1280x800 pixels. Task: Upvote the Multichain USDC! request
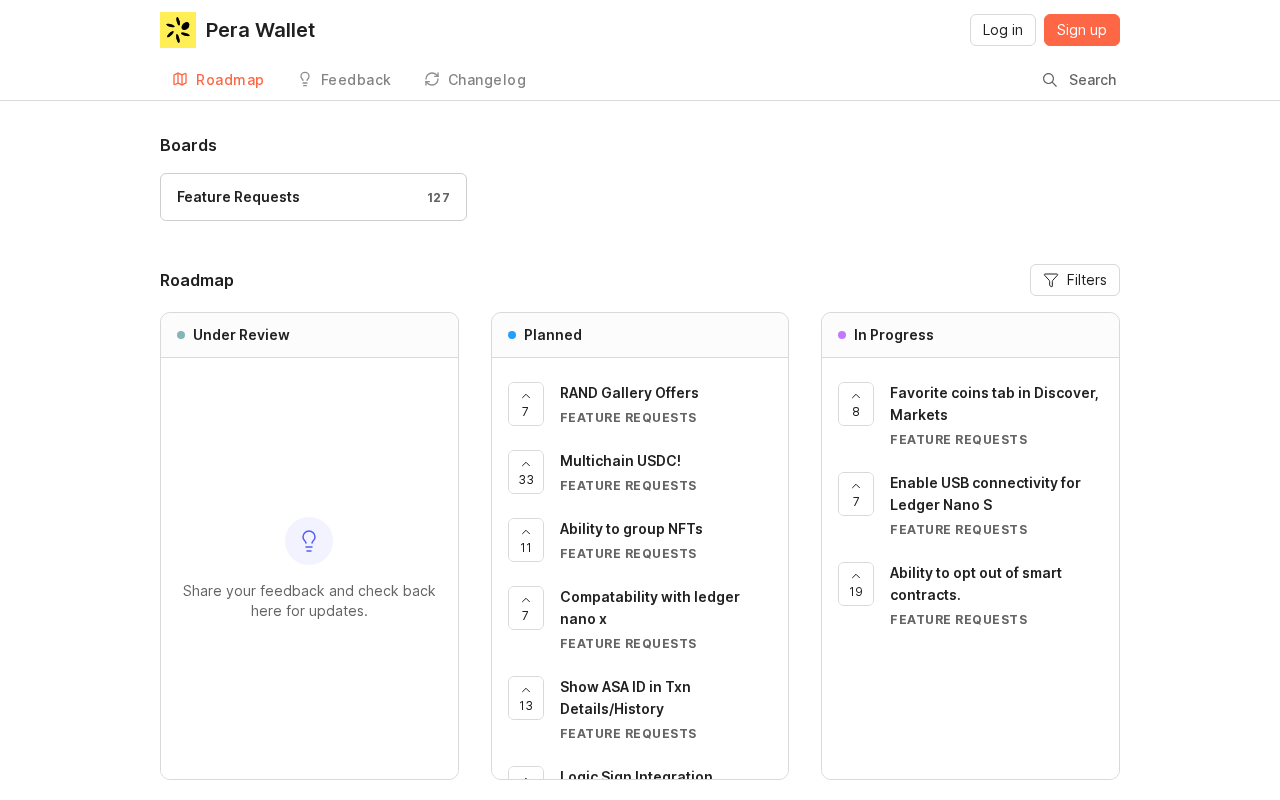[526, 472]
